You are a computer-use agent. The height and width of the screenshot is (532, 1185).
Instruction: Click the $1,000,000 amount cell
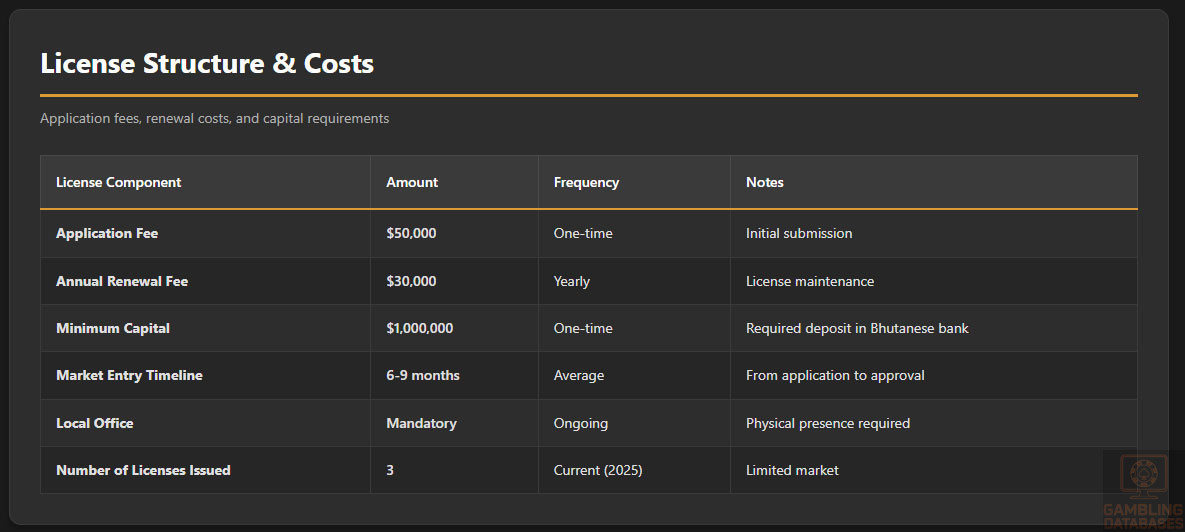click(x=421, y=328)
